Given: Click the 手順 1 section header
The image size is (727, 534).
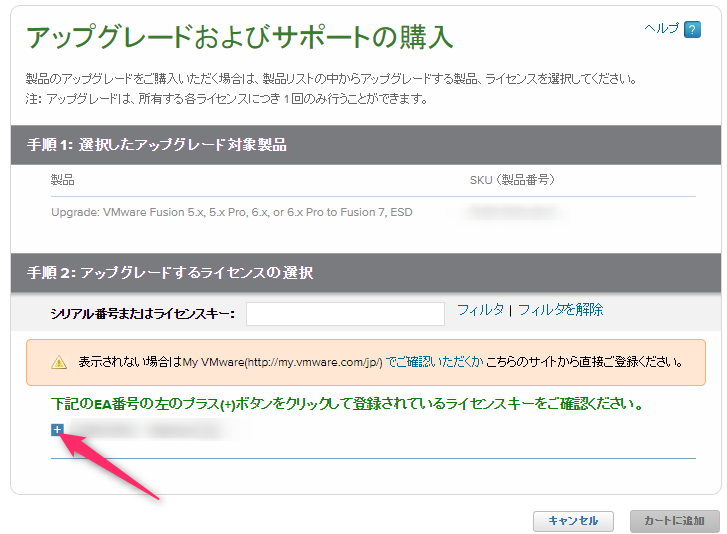Looking at the screenshot, I should coord(366,145).
